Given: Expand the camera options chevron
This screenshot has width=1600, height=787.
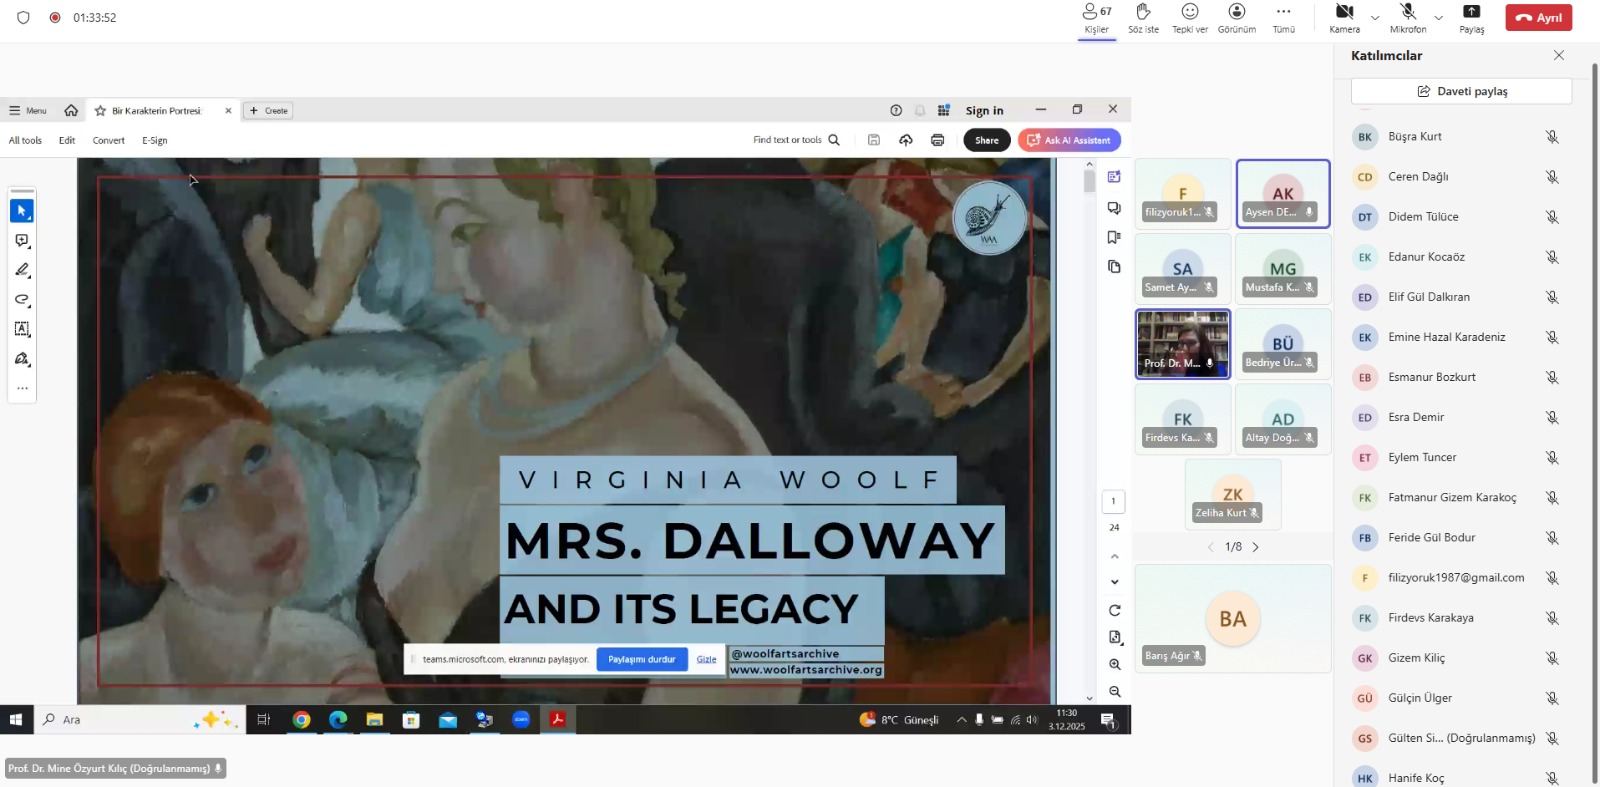Looking at the screenshot, I should pyautogui.click(x=1375, y=18).
